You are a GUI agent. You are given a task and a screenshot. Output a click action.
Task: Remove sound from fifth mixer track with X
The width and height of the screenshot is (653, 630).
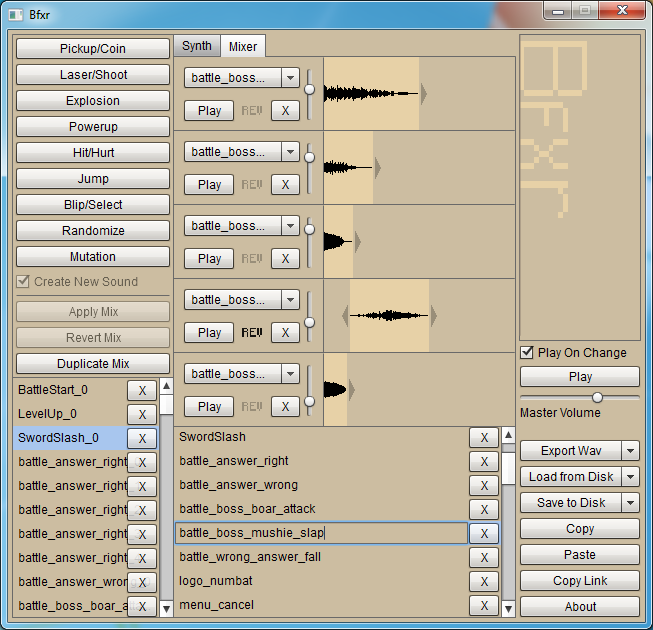[285, 406]
